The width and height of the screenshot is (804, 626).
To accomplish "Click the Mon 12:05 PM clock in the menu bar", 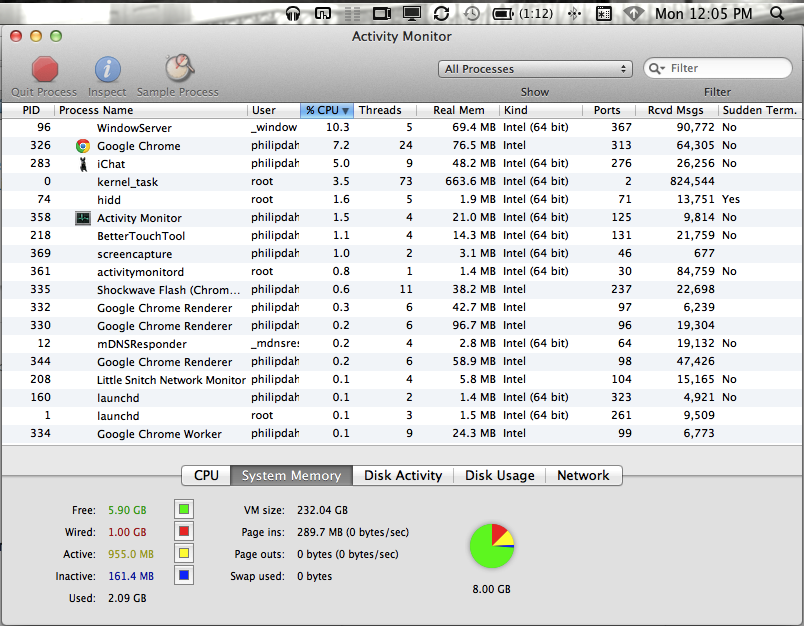I will [x=704, y=14].
